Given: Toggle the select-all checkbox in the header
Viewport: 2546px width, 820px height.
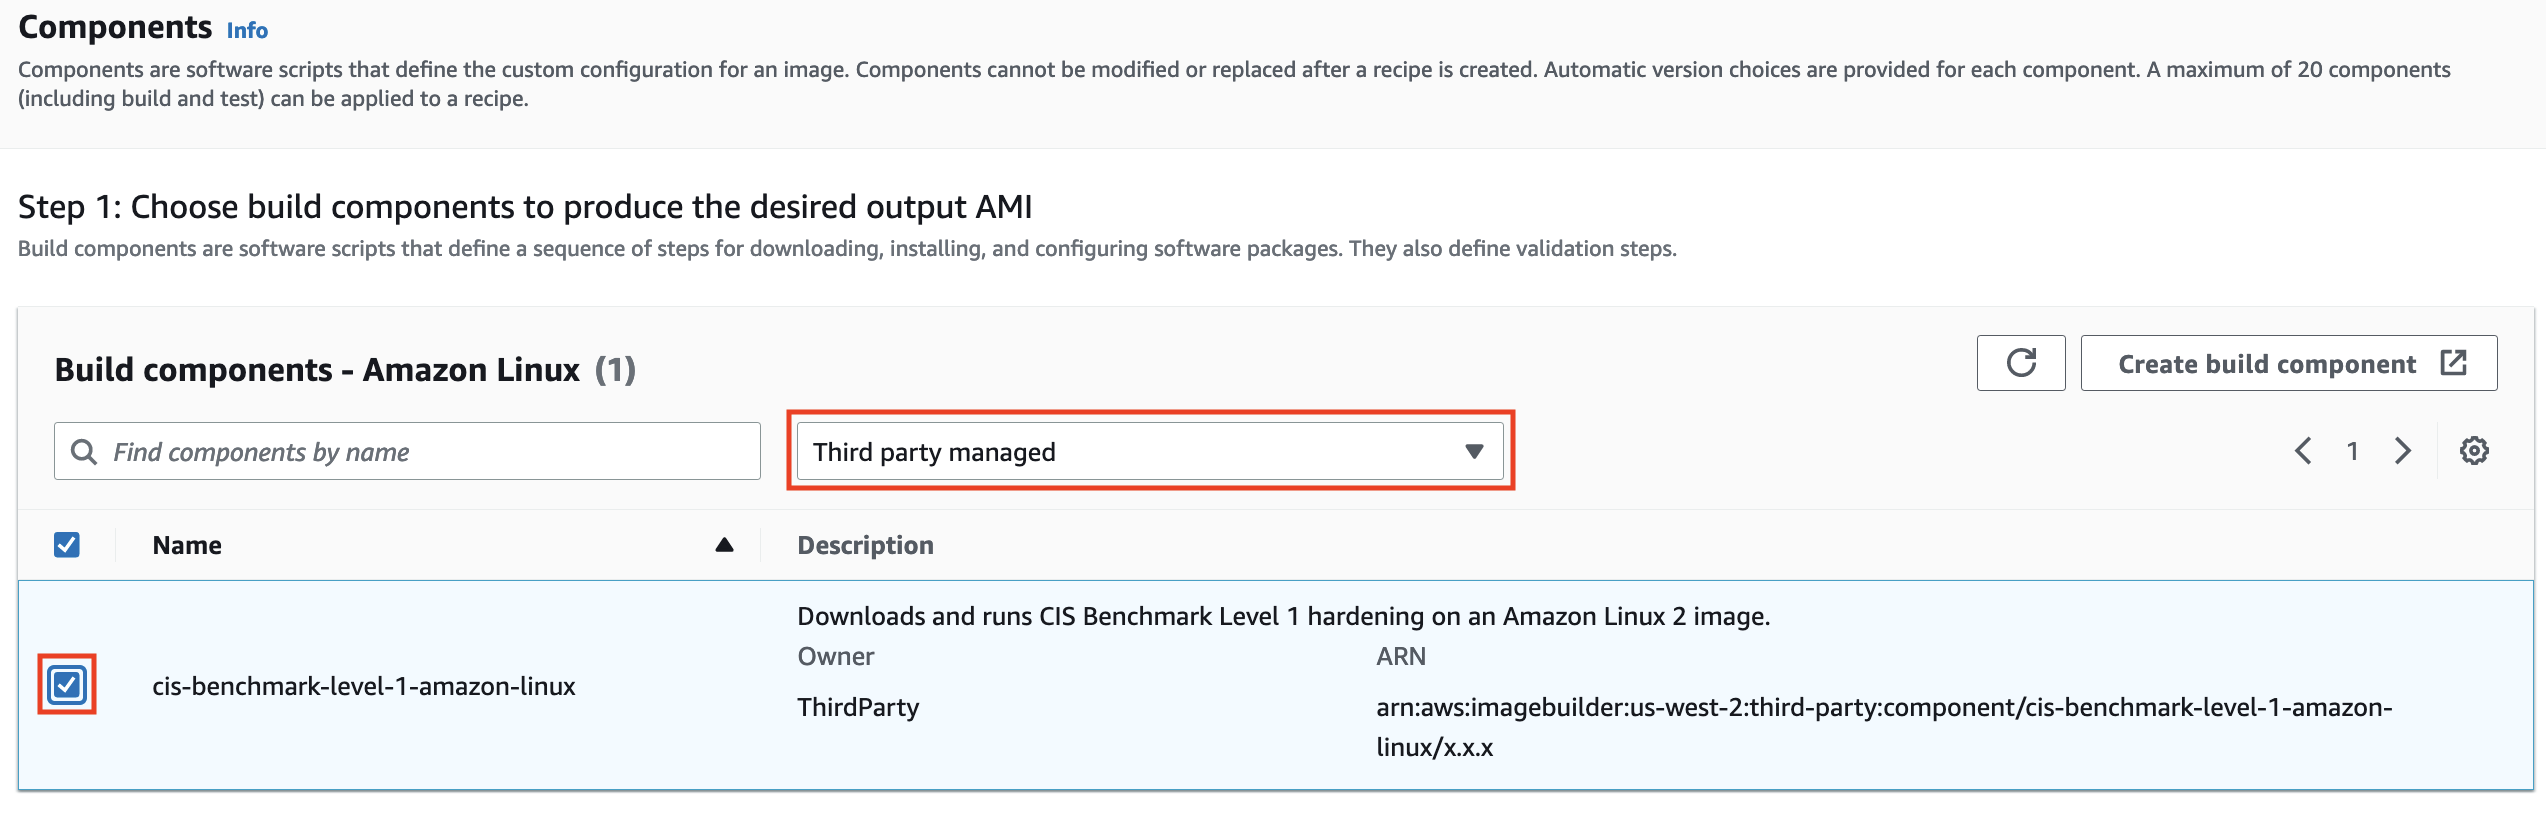Looking at the screenshot, I should (x=66, y=545).
